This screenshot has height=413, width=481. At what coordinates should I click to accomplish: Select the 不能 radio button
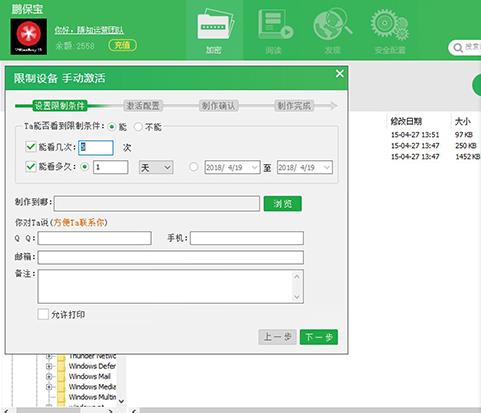(x=138, y=127)
